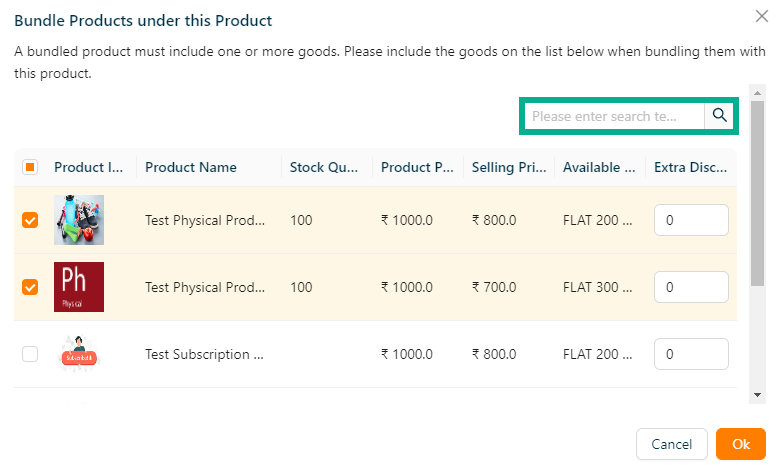Click the subscription product thumbnail
The image size is (778, 472).
pos(79,354)
